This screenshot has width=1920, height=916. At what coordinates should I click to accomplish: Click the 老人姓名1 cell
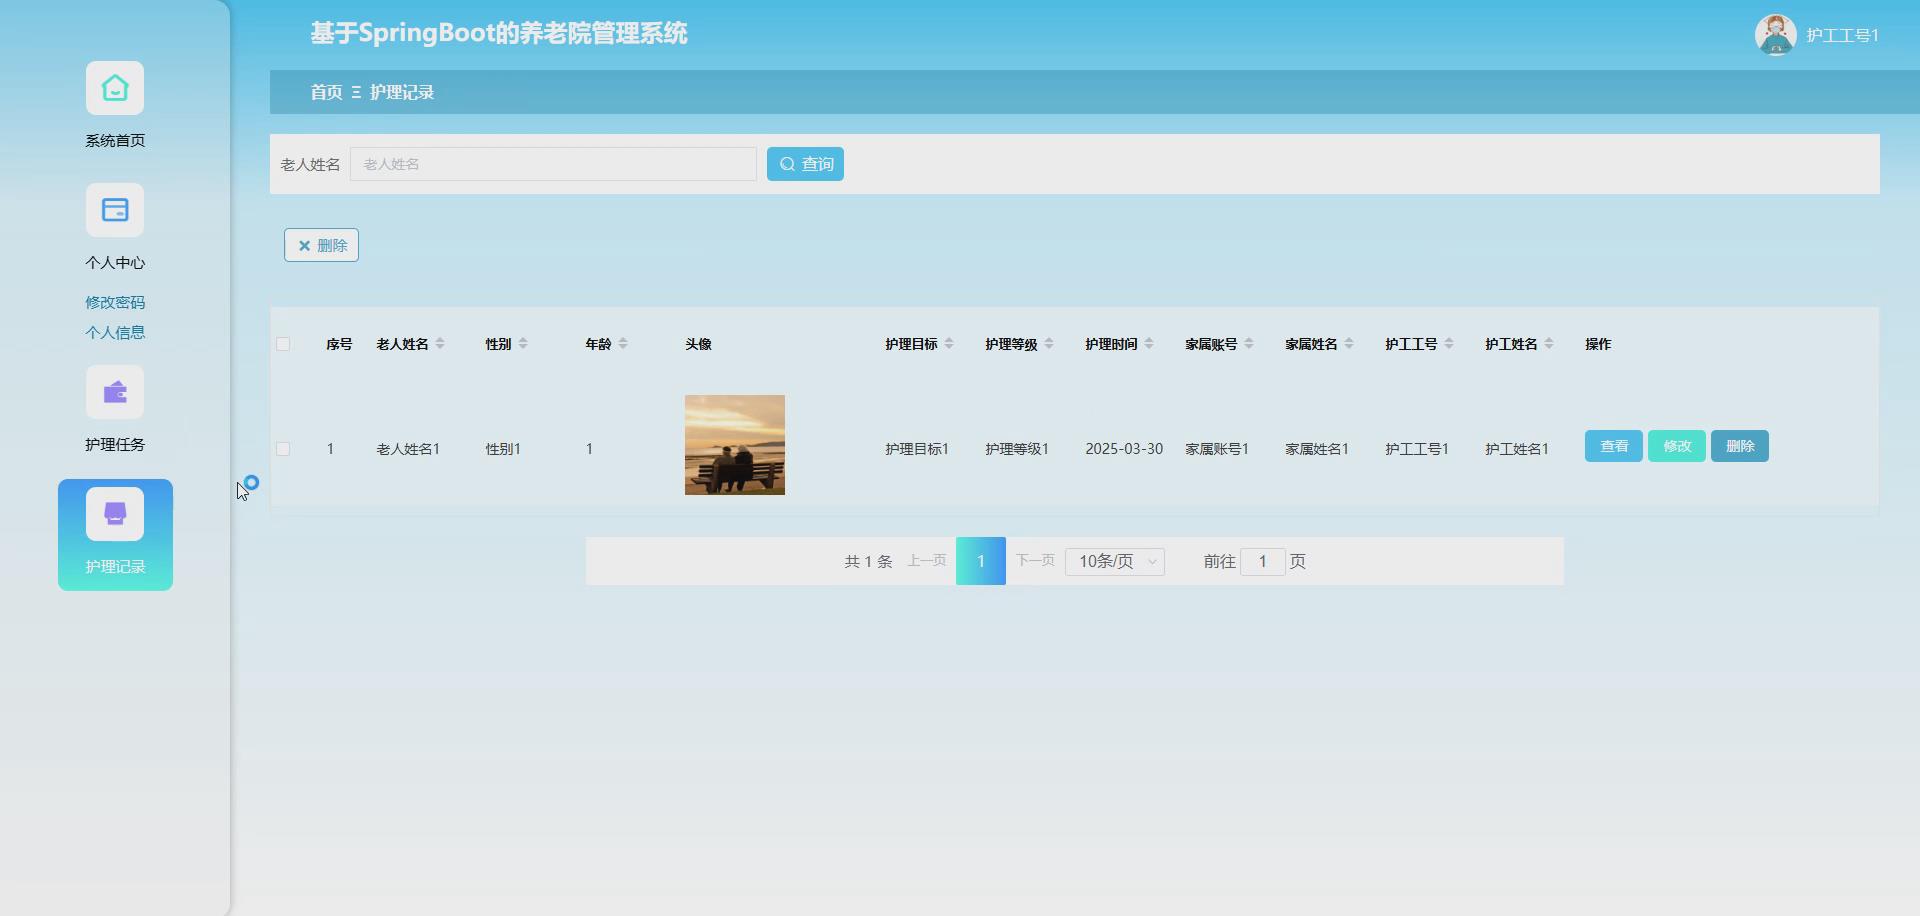click(x=408, y=449)
